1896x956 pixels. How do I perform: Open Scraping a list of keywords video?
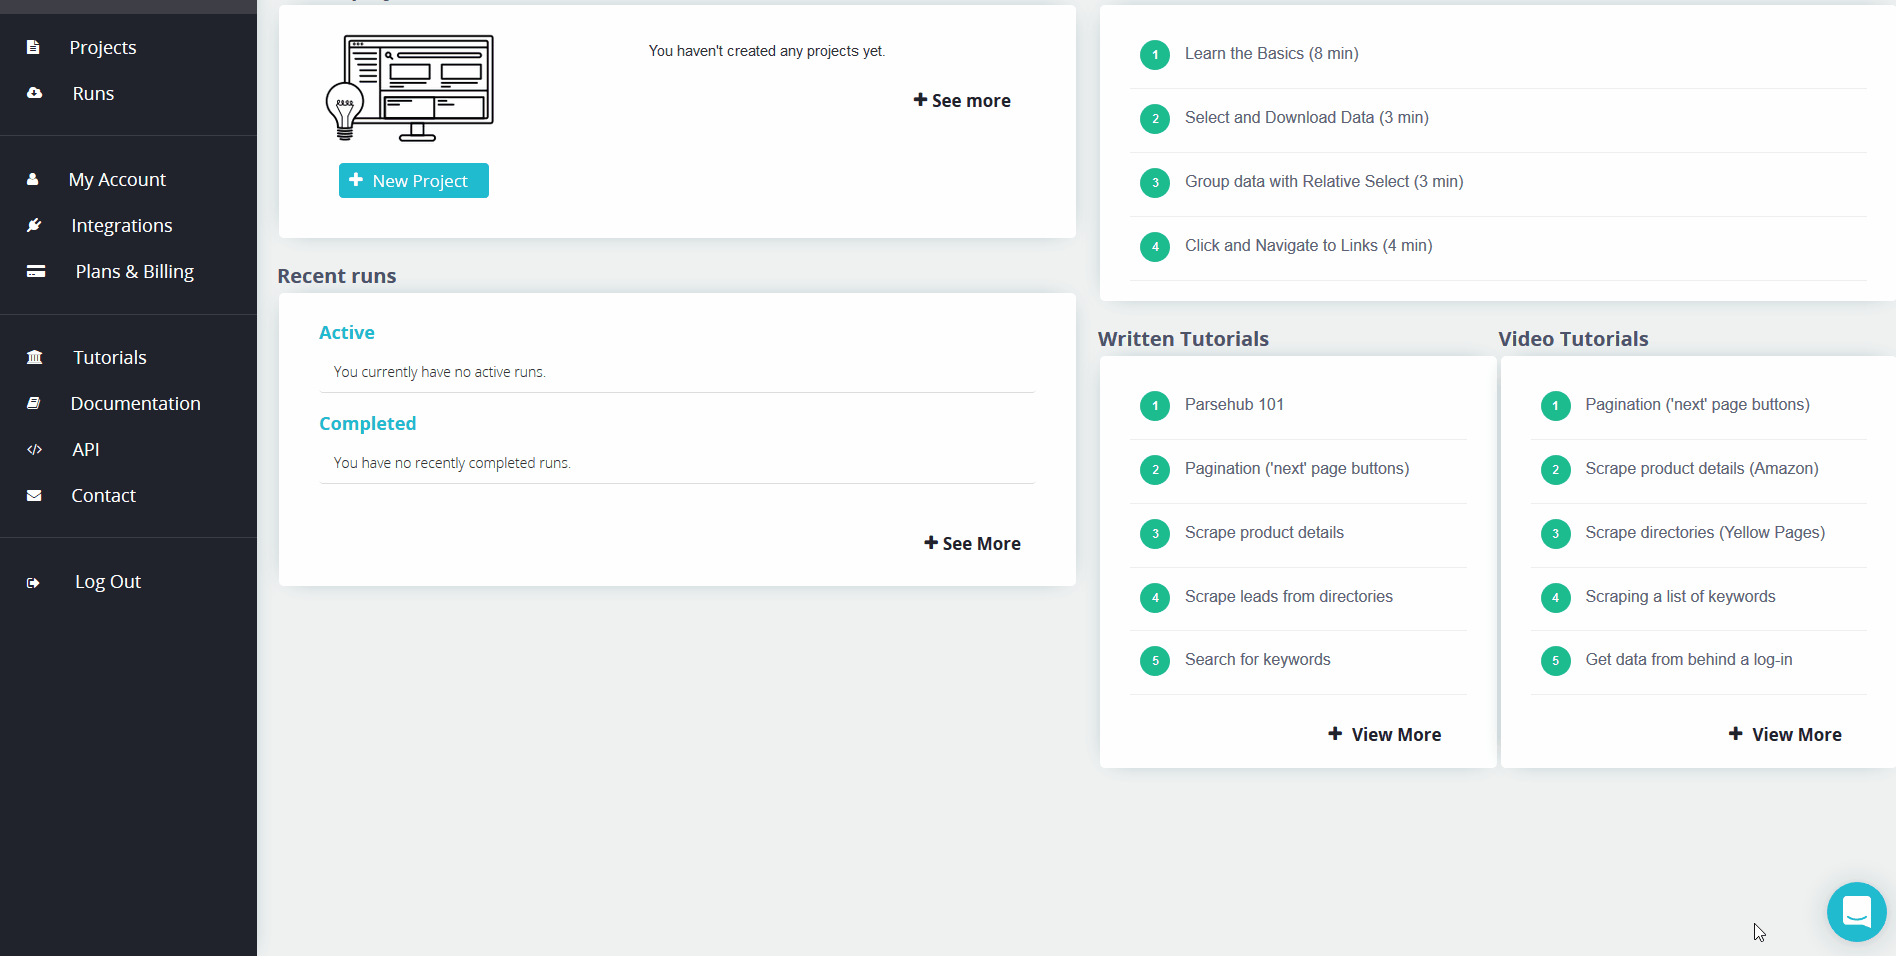pos(1680,596)
